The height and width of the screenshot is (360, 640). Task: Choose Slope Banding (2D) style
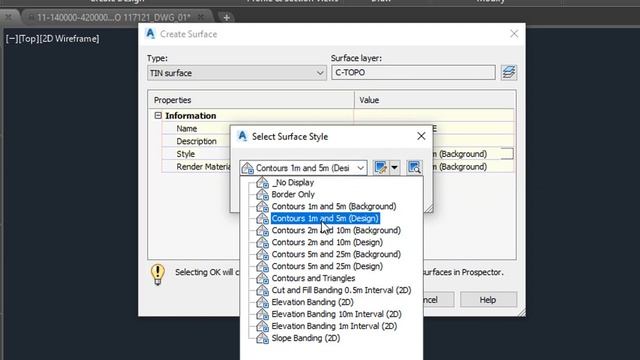(305, 338)
